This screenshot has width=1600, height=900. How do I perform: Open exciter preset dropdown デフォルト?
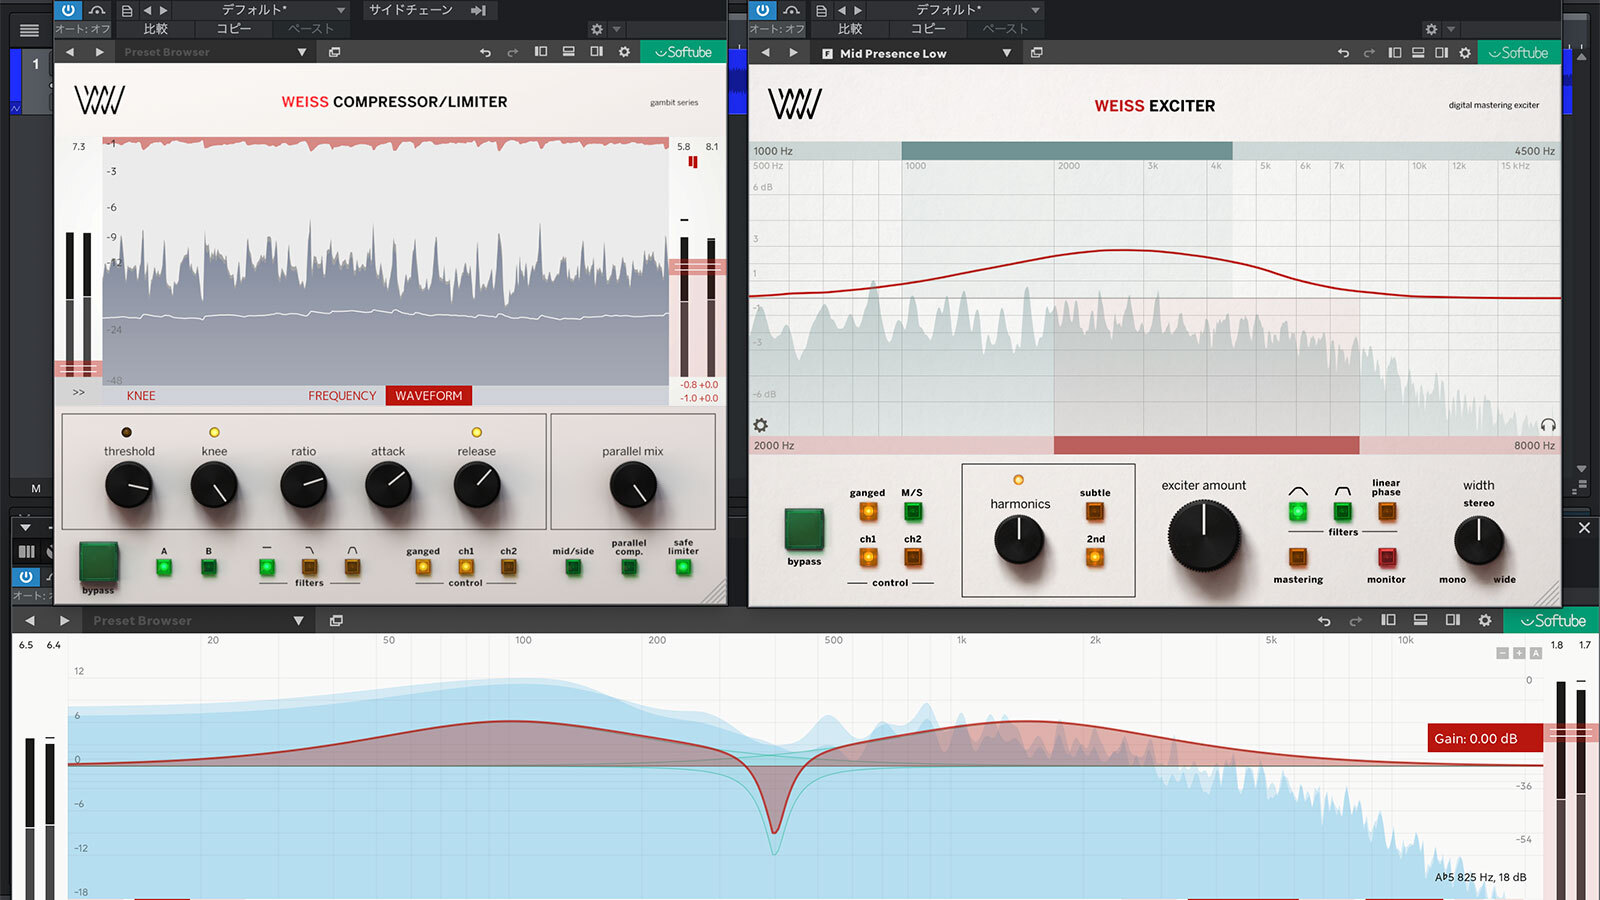(955, 10)
